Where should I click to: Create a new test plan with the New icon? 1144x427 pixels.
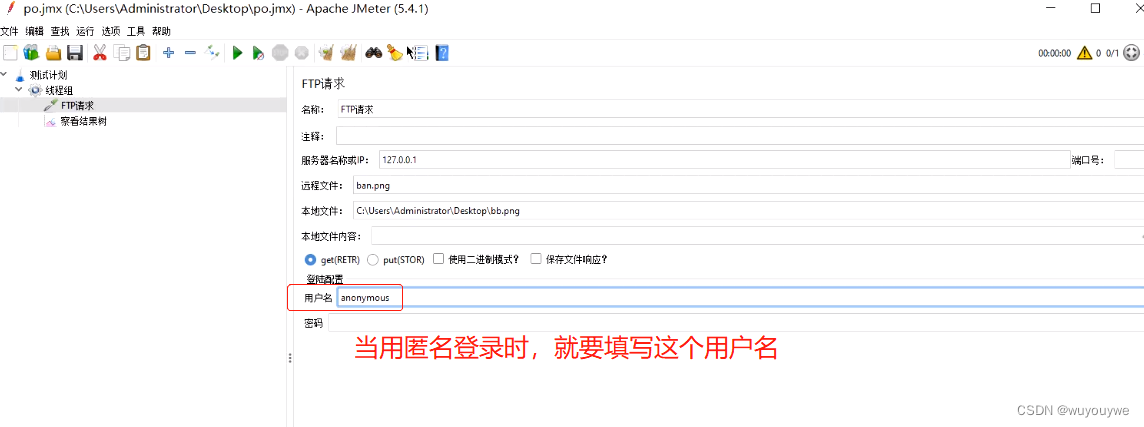[9, 53]
